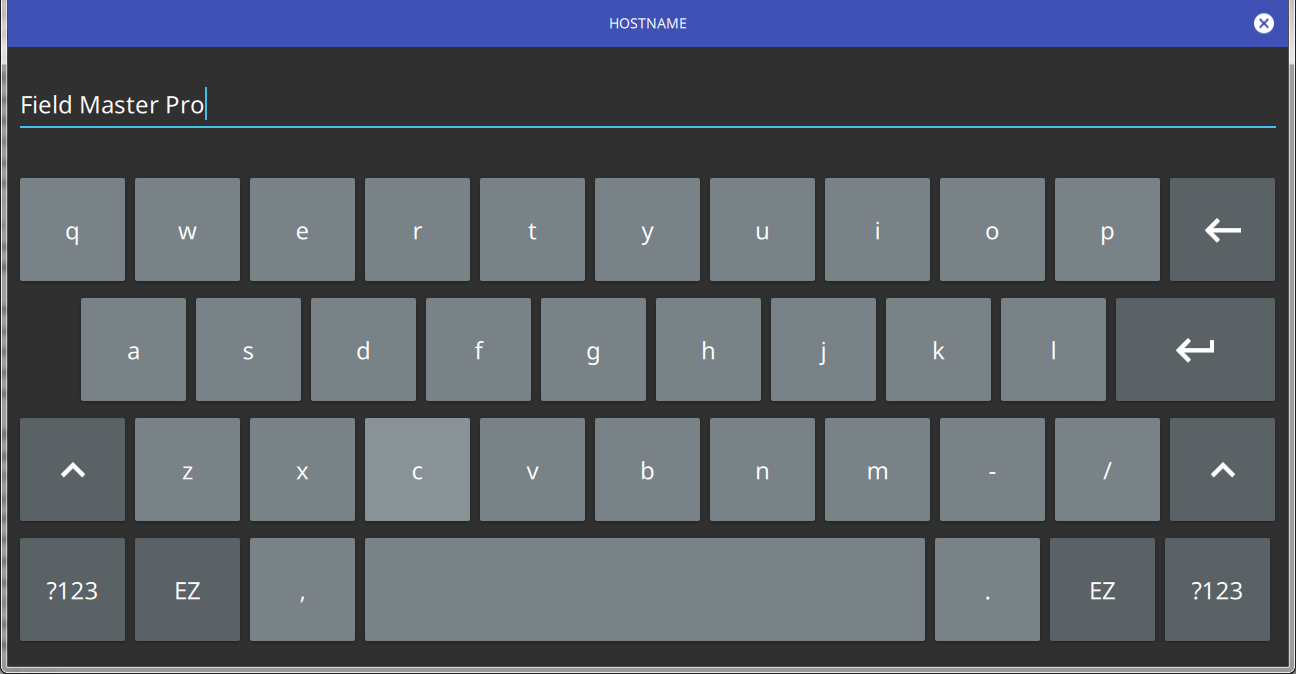The image size is (1296, 674).
Task: Switch to symbols with right ?123 key
Action: pyautogui.click(x=1217, y=590)
